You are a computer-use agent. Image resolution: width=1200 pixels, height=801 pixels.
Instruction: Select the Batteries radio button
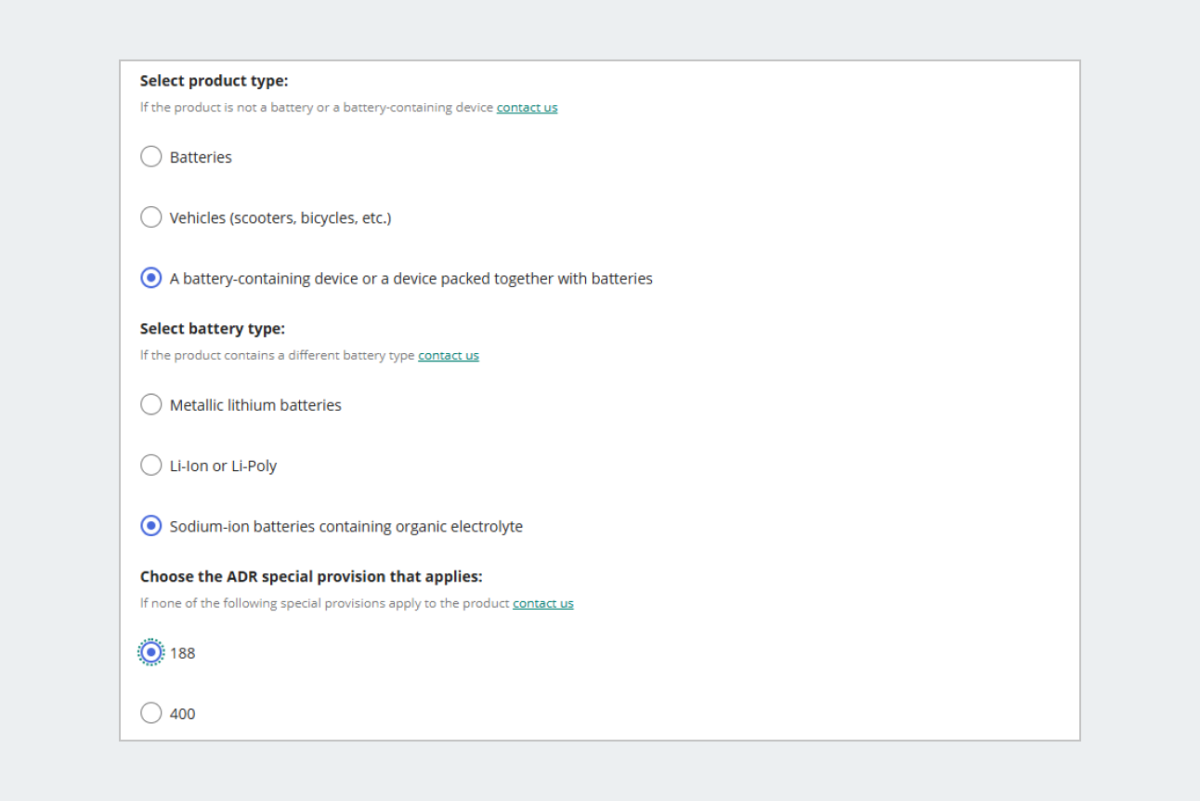point(151,157)
